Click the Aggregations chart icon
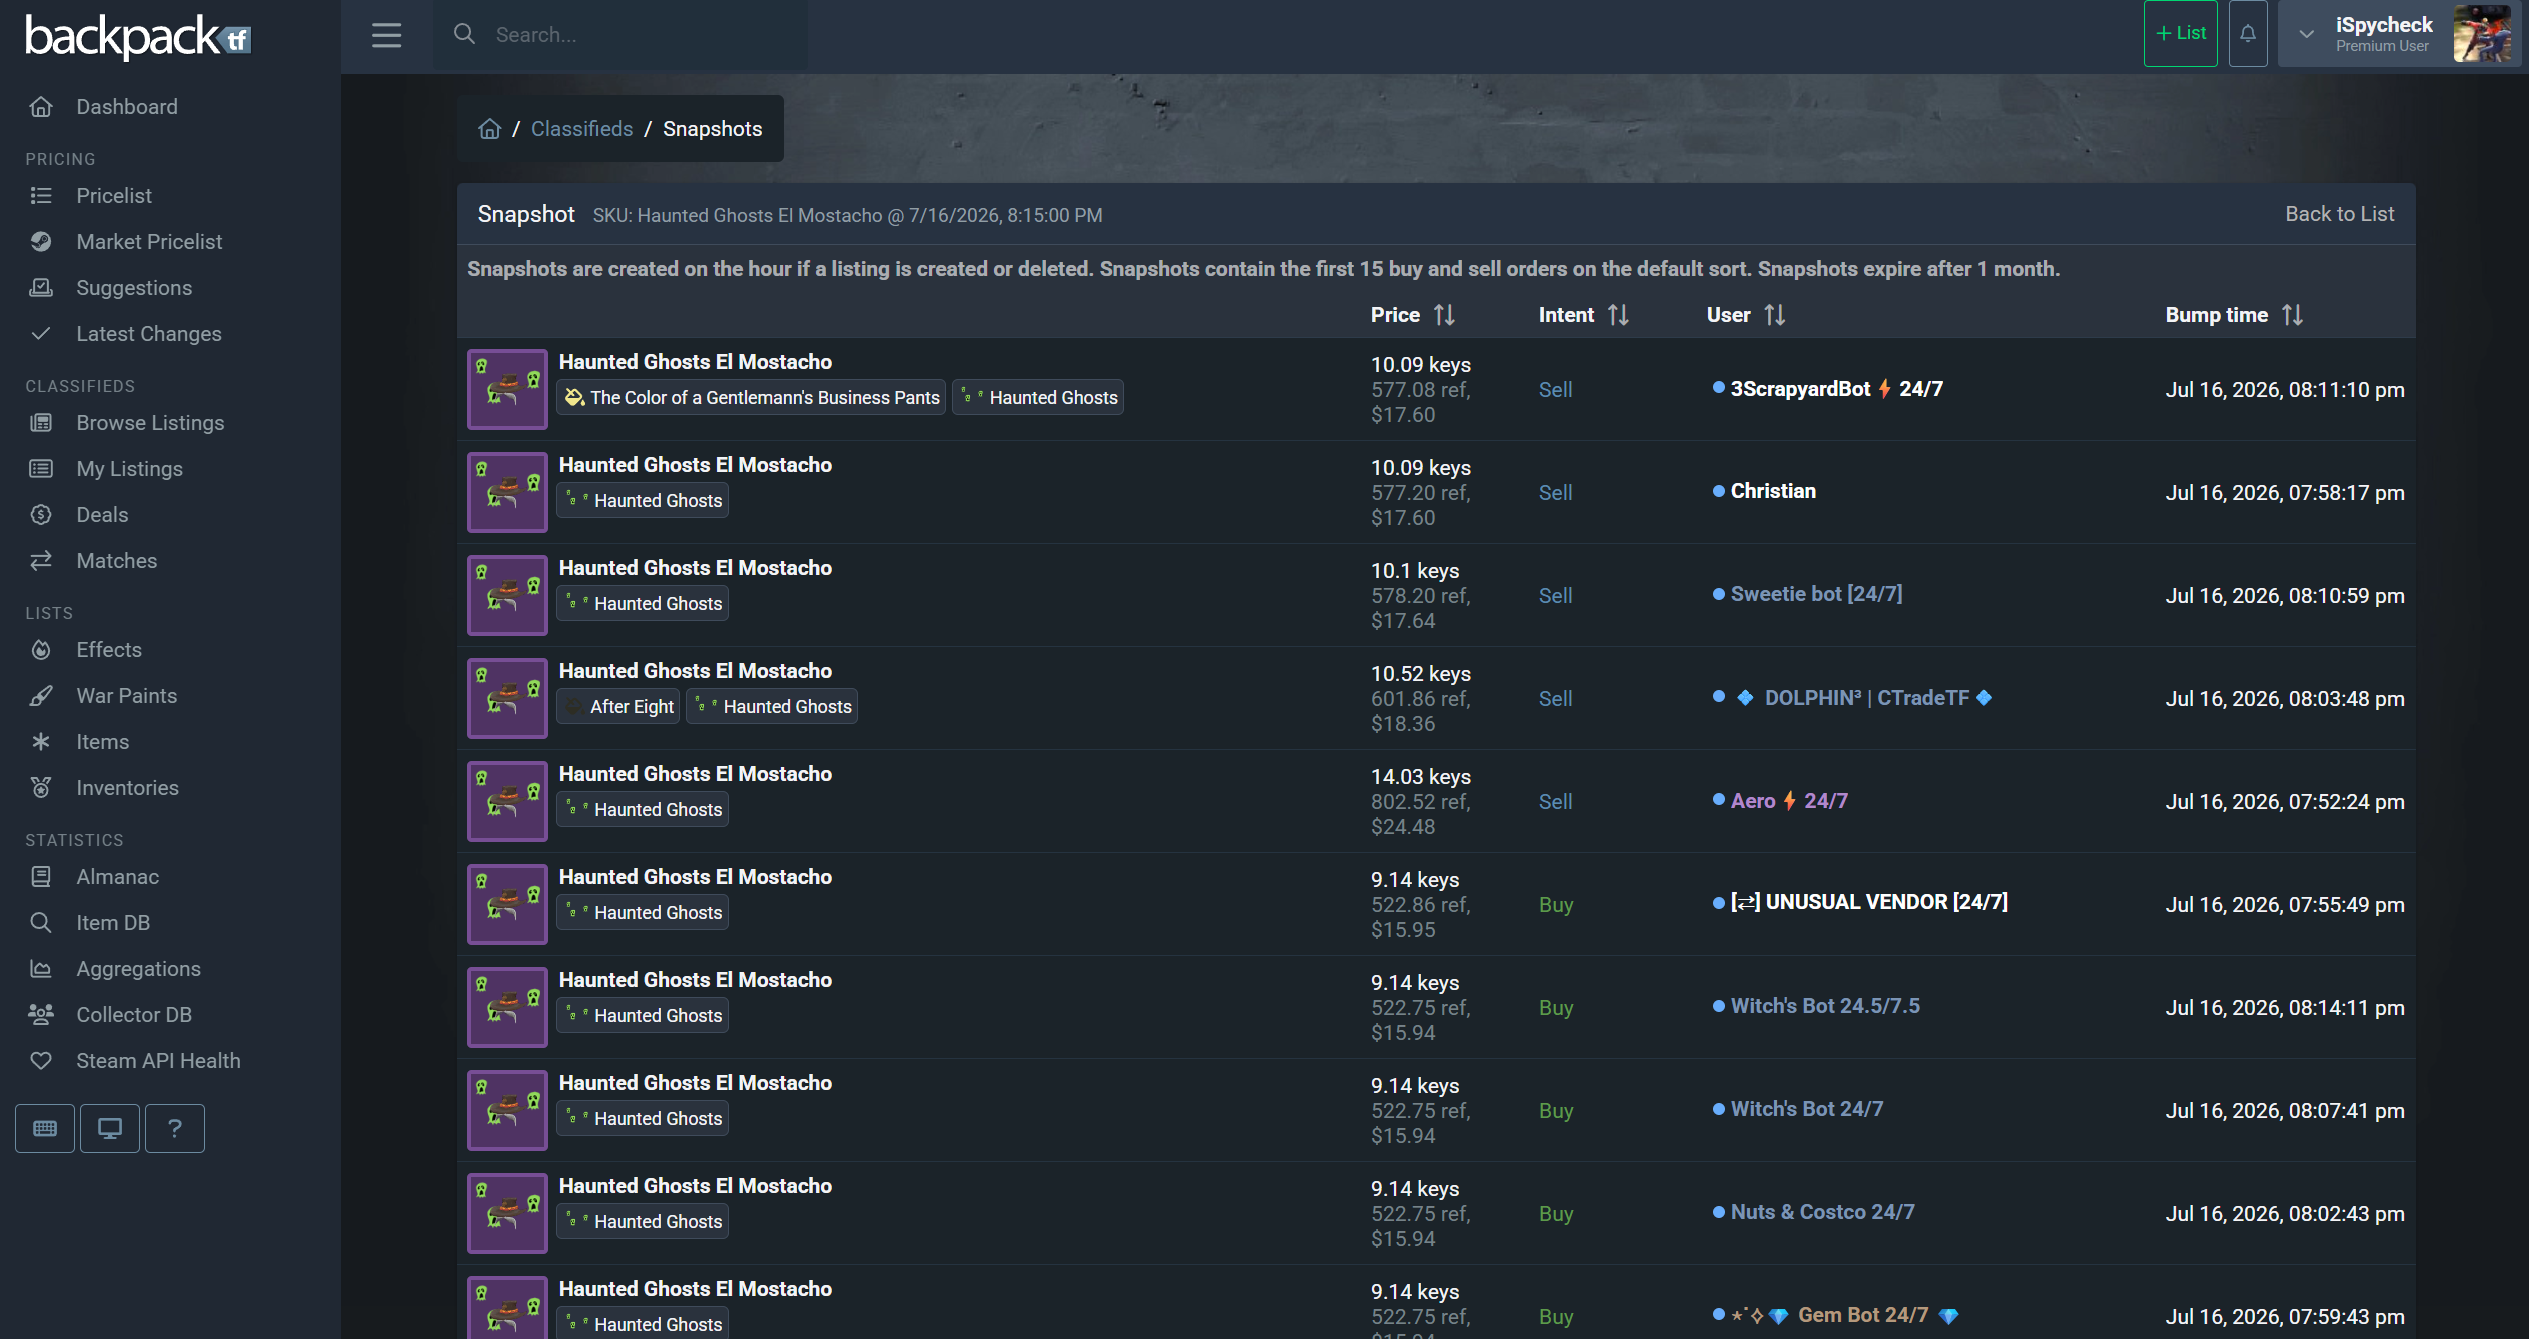The height and width of the screenshot is (1339, 2529). pos(41,969)
